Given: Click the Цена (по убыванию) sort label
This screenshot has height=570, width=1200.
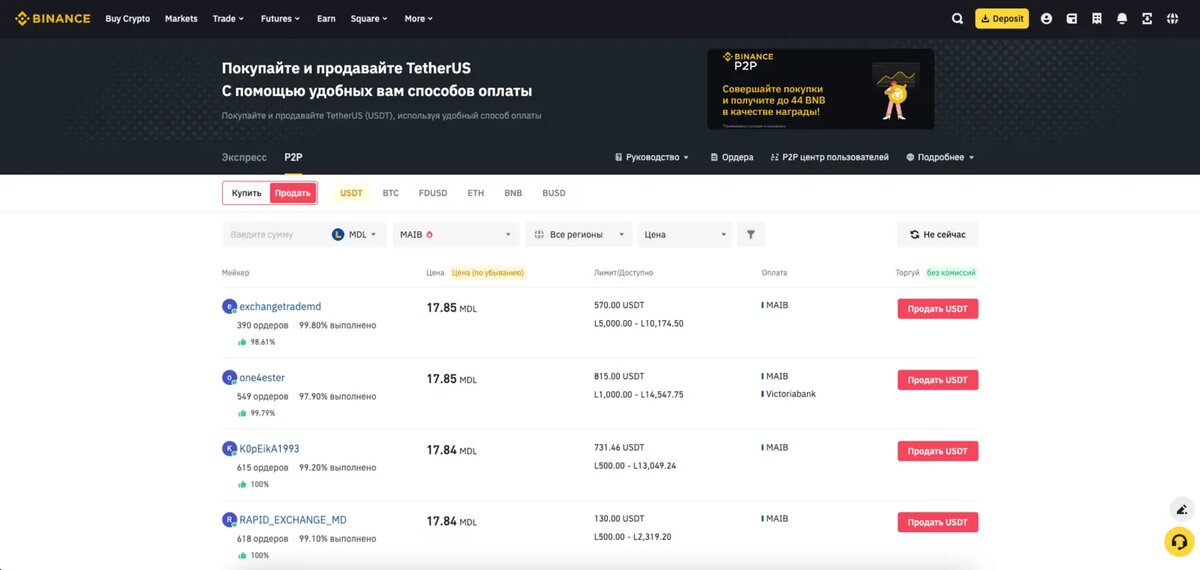Looking at the screenshot, I should point(487,272).
